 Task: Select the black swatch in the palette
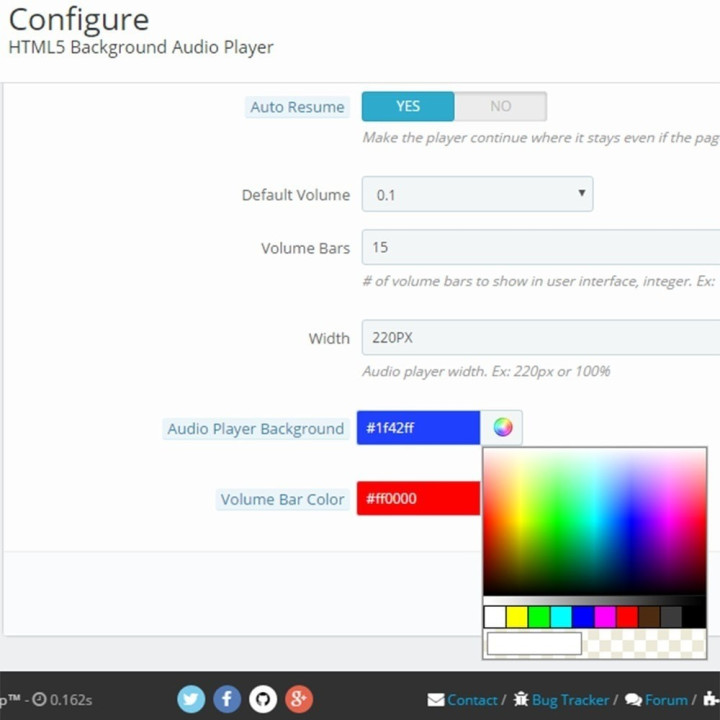pyautogui.click(x=694, y=617)
